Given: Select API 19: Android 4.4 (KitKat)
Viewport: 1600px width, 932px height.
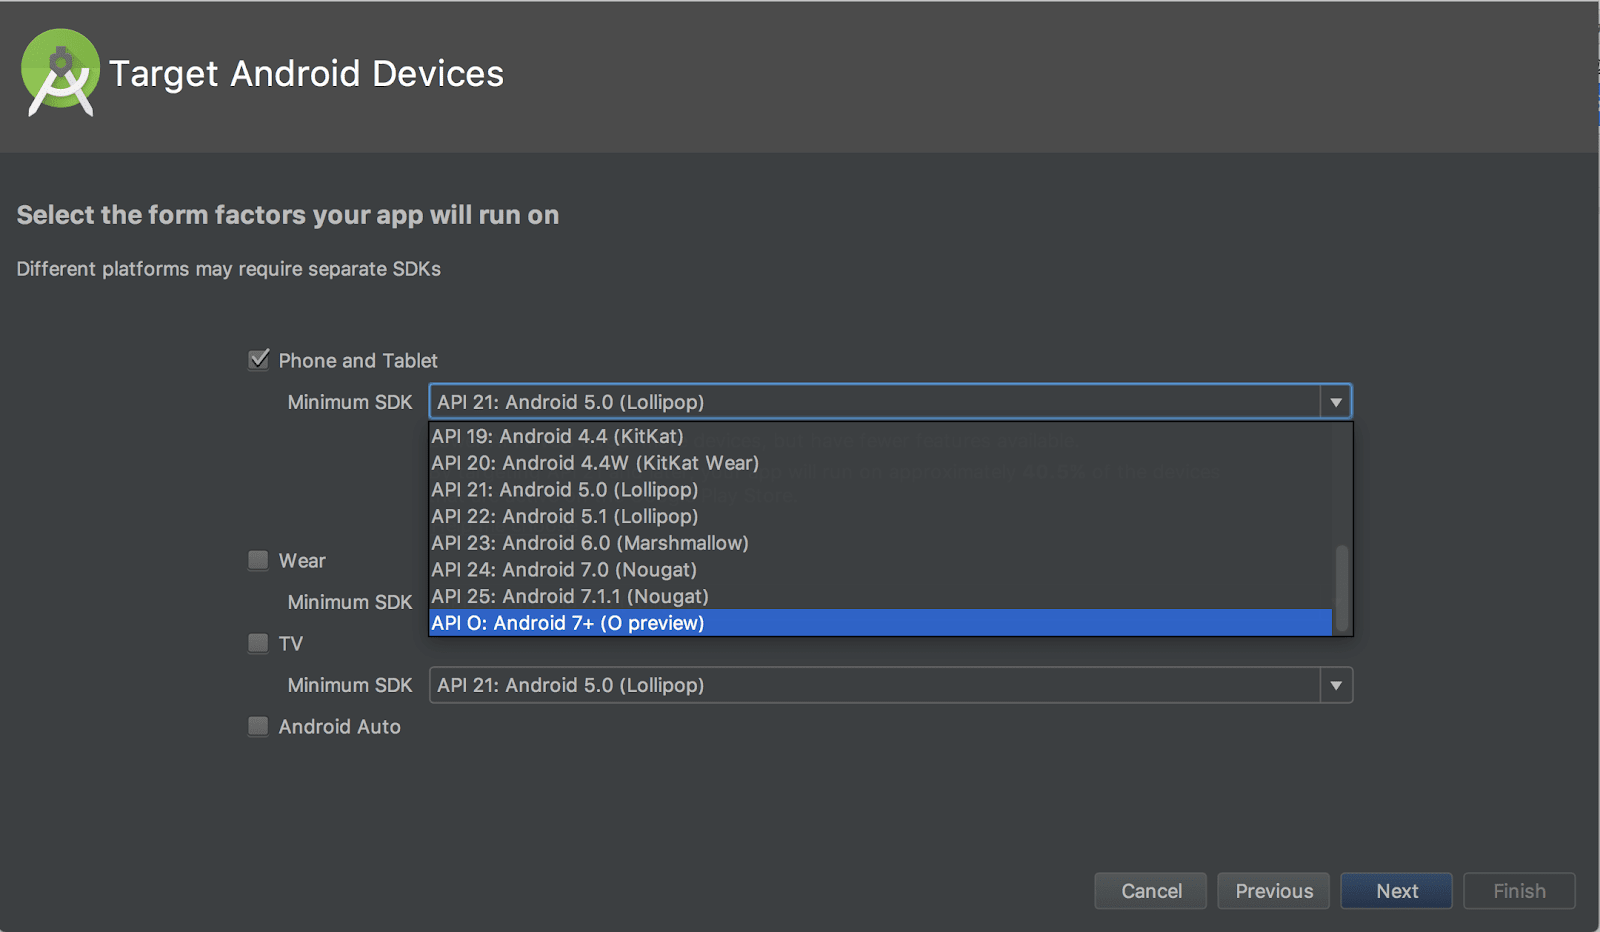Looking at the screenshot, I should tap(557, 436).
